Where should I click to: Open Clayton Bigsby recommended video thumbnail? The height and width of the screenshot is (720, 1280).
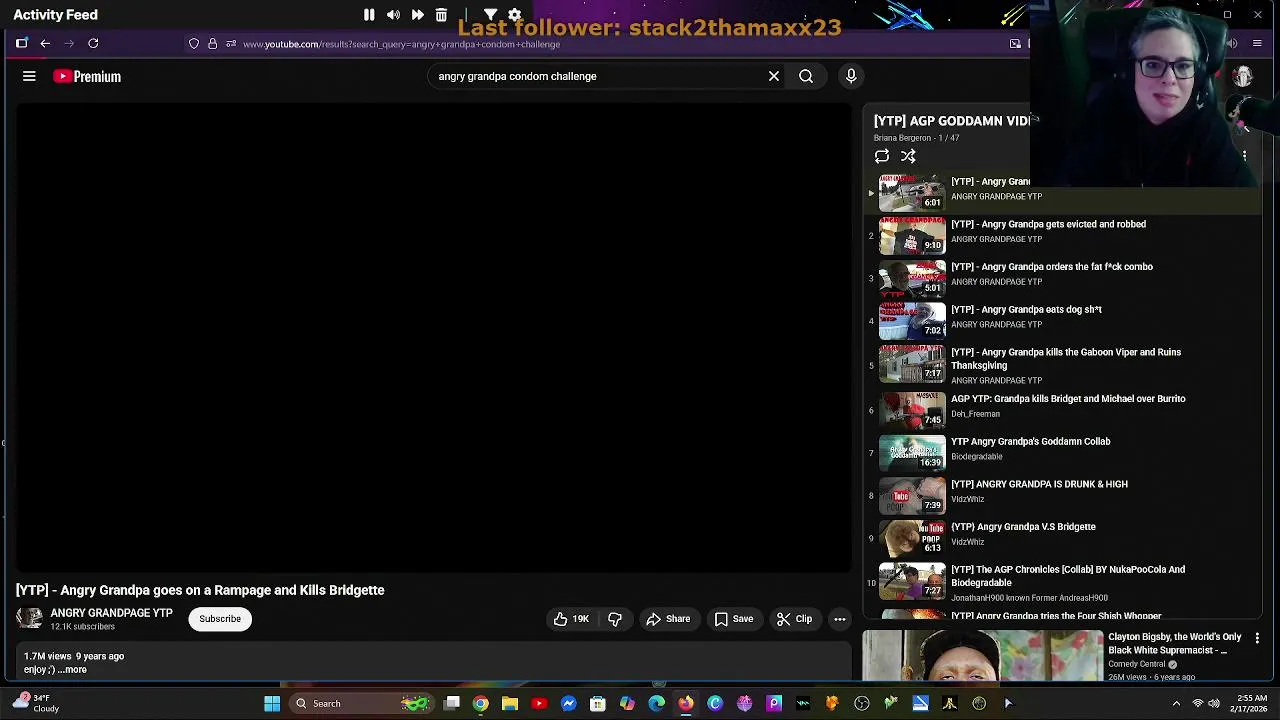tap(982, 656)
